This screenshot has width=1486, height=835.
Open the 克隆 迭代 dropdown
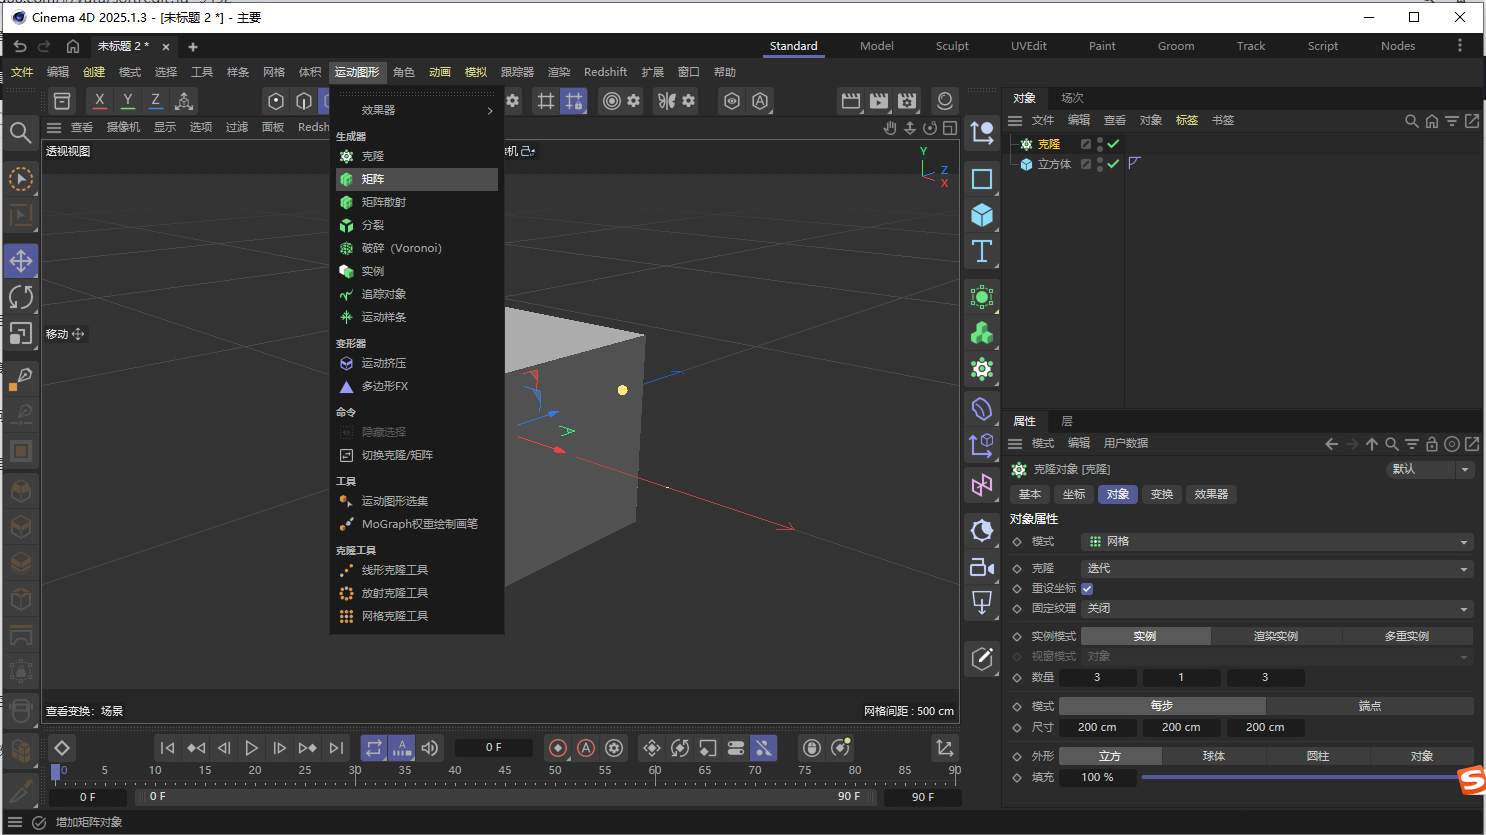click(1277, 568)
